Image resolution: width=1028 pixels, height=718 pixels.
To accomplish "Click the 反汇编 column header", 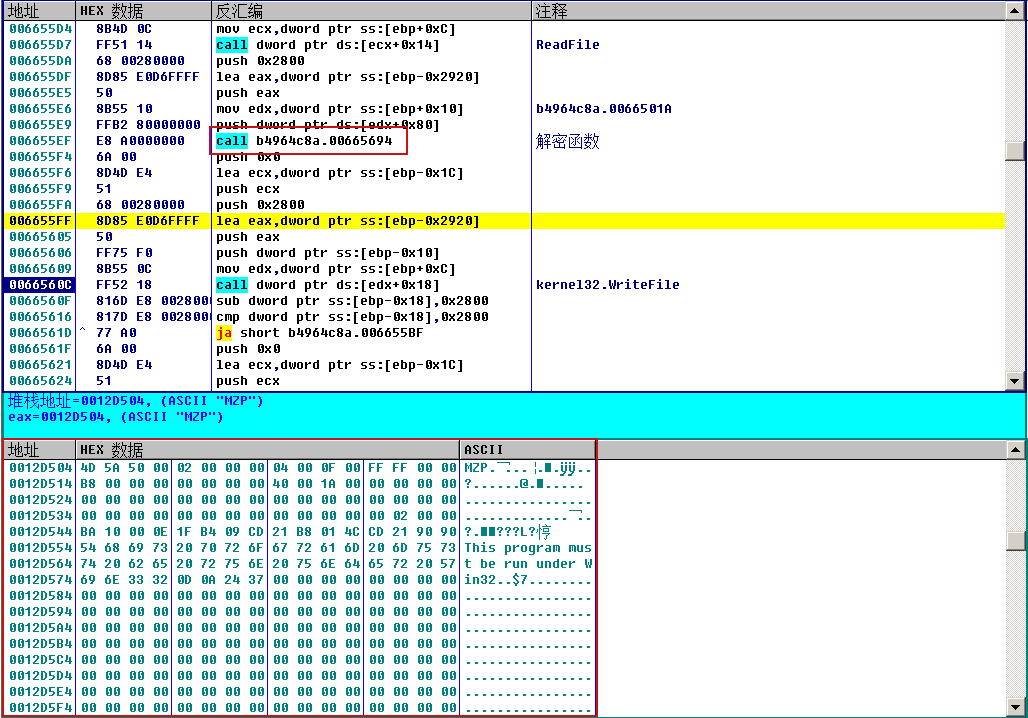I will (x=371, y=11).
